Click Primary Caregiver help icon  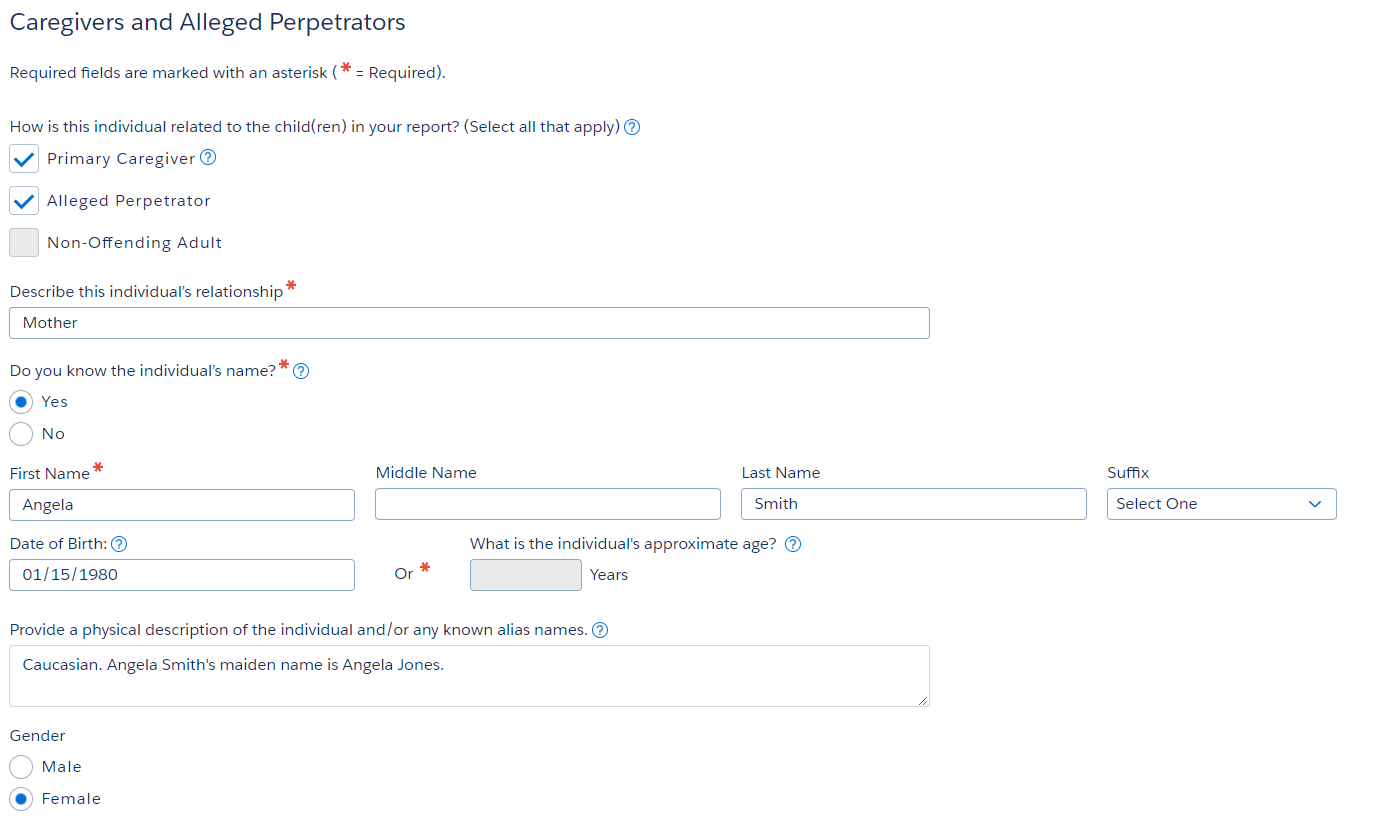point(208,158)
